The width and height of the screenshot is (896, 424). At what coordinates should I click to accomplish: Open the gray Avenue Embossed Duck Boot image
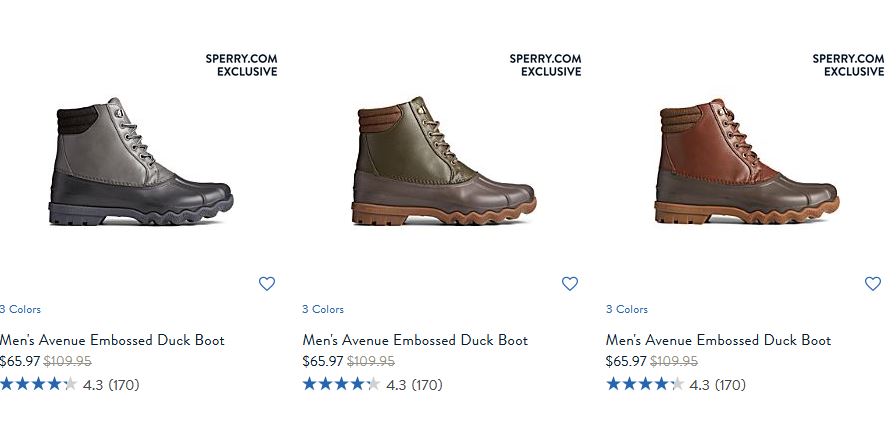(x=140, y=162)
